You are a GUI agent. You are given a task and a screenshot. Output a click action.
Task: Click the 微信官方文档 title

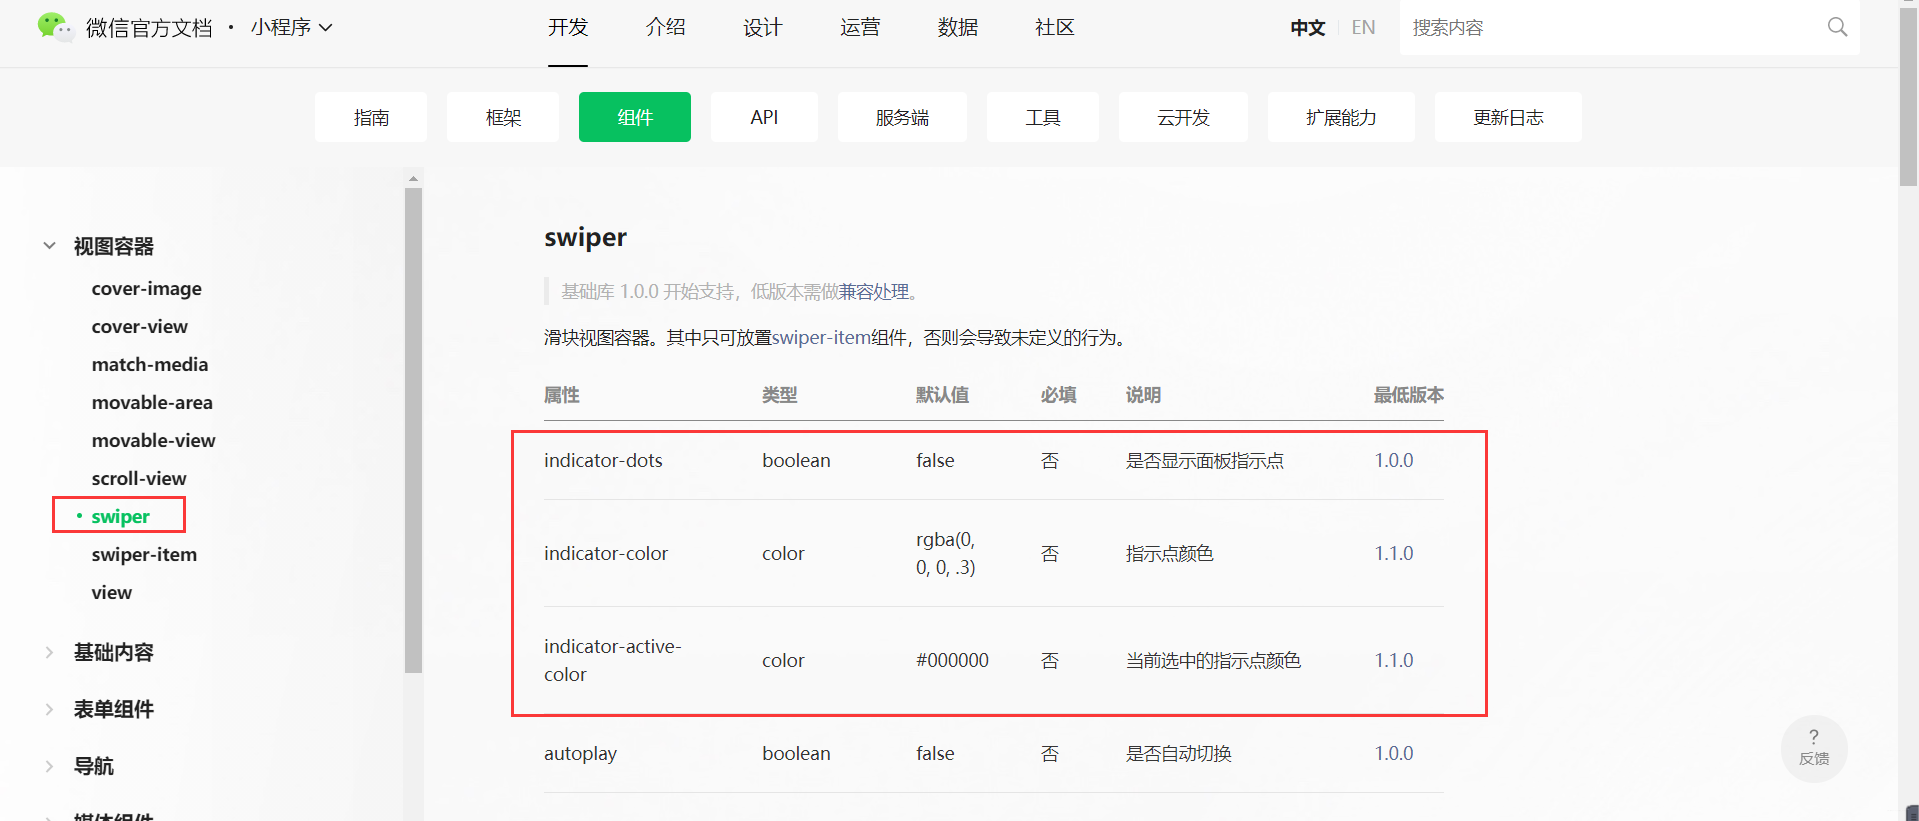click(x=149, y=27)
